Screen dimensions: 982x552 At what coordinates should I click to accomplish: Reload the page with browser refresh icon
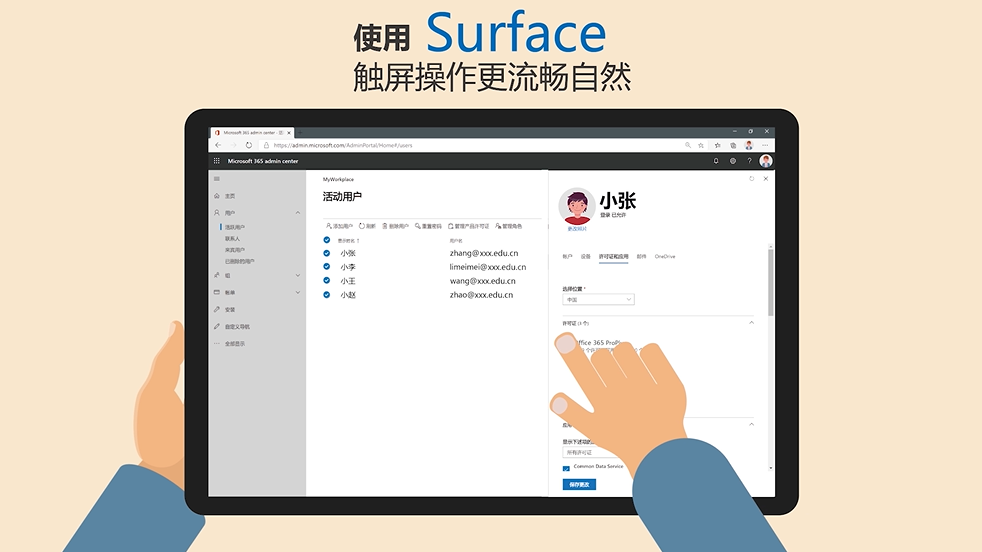tap(249, 145)
